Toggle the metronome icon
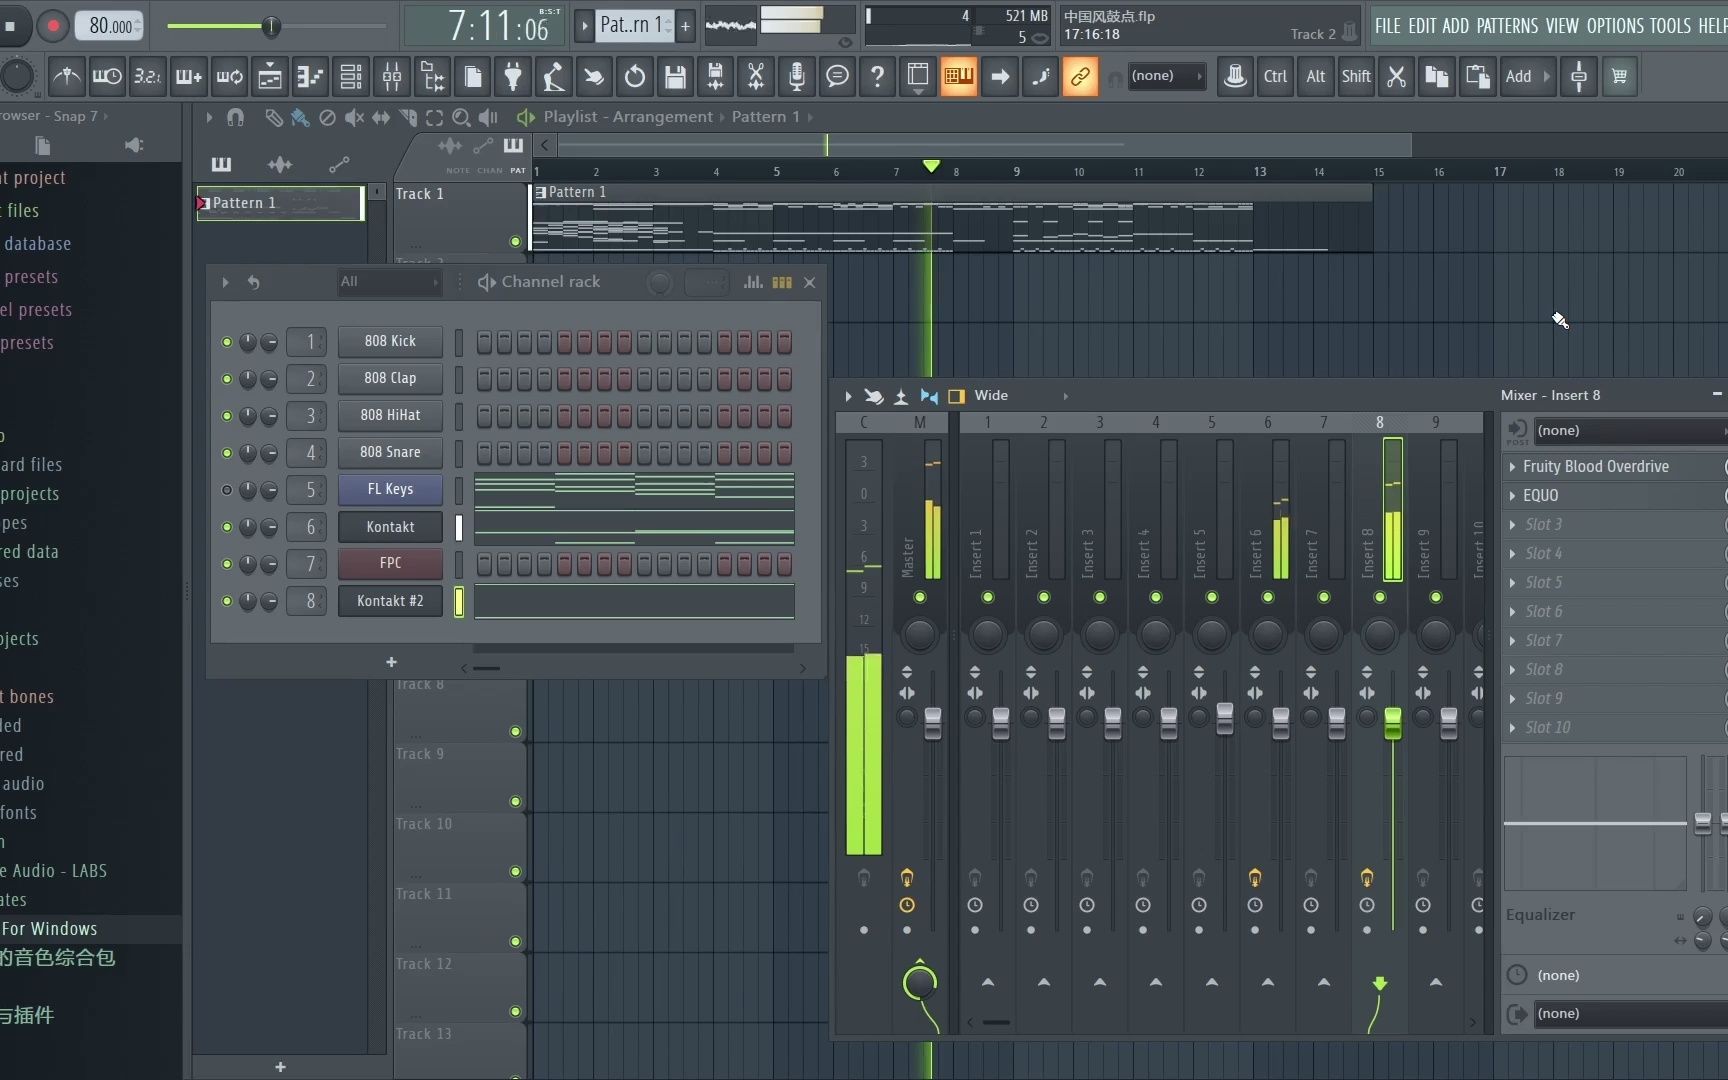The height and width of the screenshot is (1080, 1728). 67,76
